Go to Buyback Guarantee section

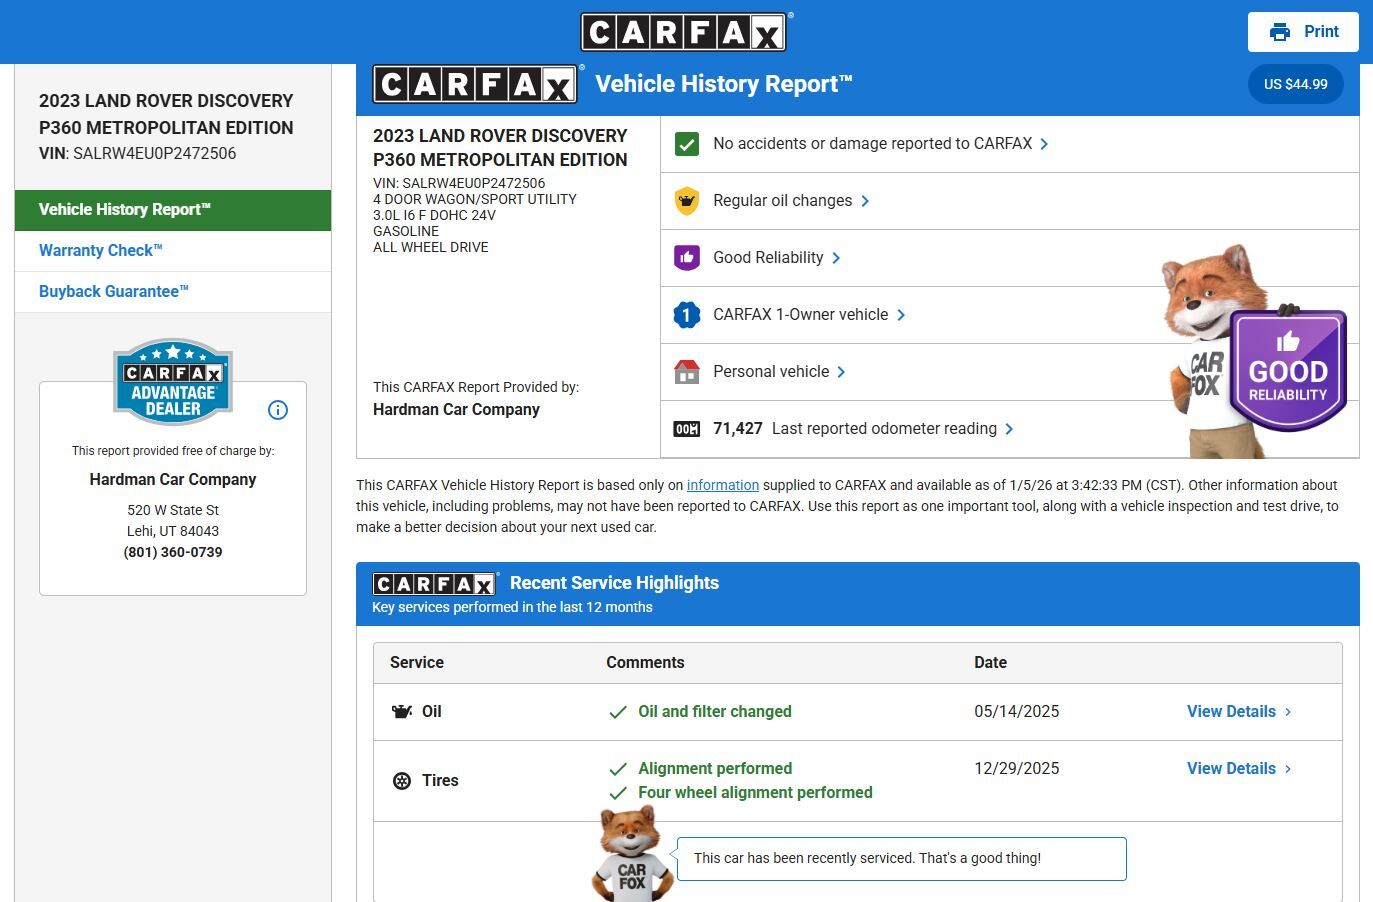click(113, 292)
